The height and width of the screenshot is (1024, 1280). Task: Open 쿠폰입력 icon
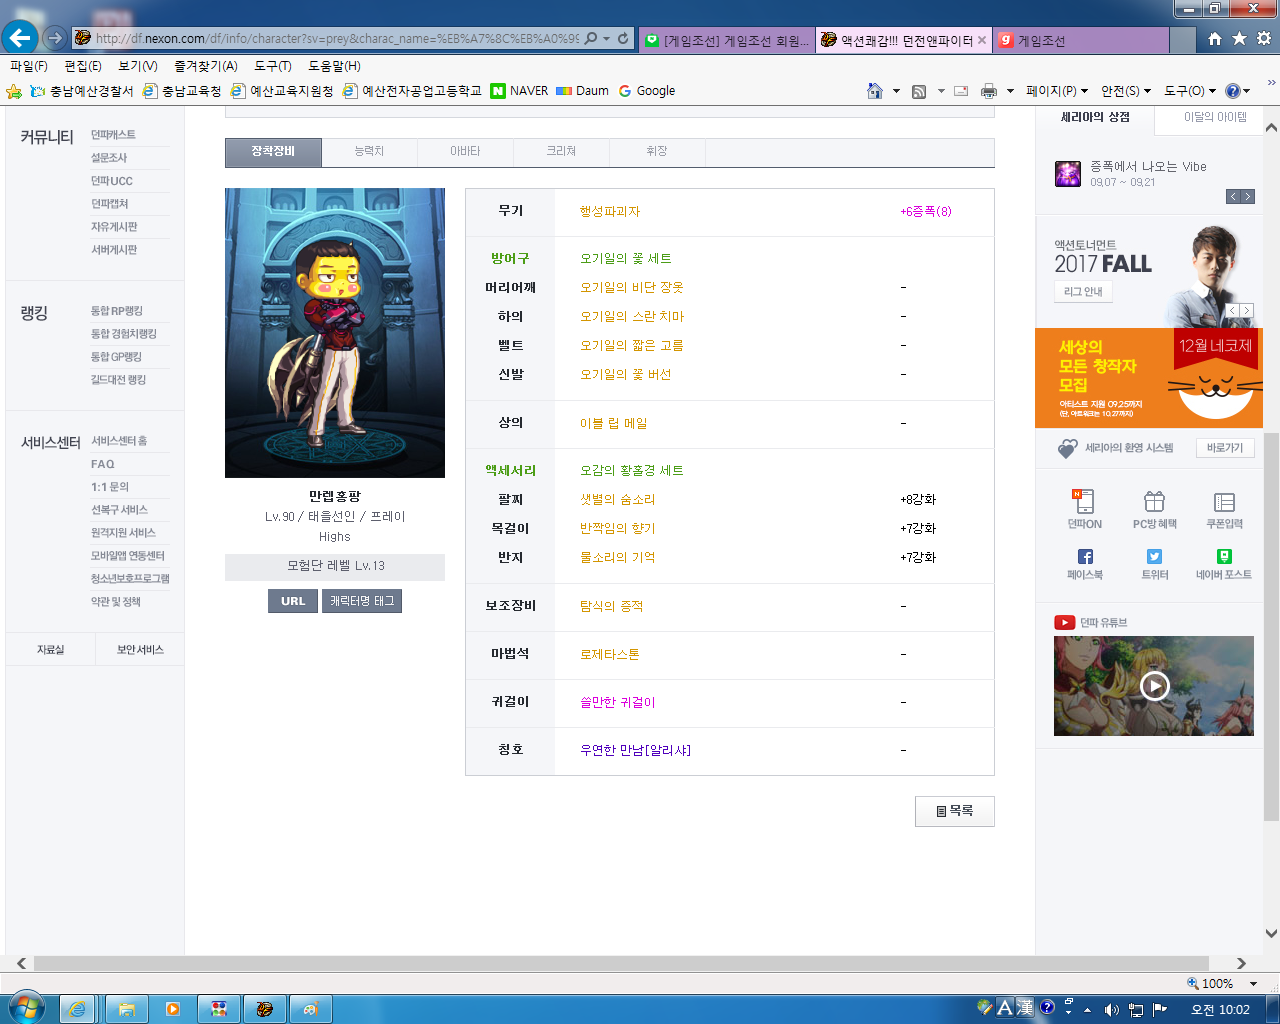pos(1224,509)
